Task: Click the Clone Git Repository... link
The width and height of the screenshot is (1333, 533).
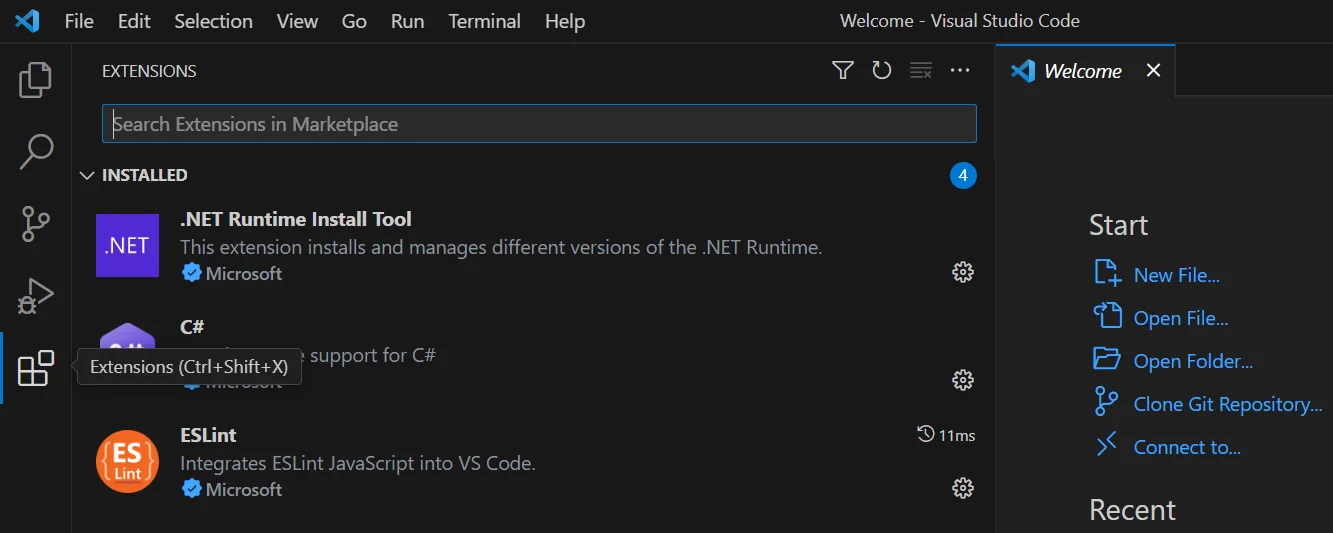Action: tap(1228, 404)
